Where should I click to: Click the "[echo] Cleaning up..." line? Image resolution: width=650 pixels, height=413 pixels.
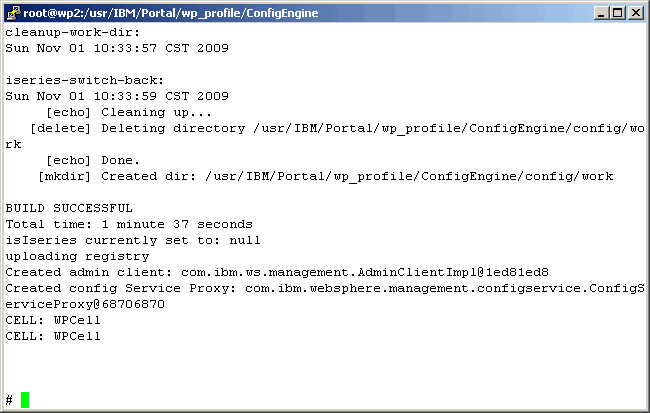coord(120,112)
